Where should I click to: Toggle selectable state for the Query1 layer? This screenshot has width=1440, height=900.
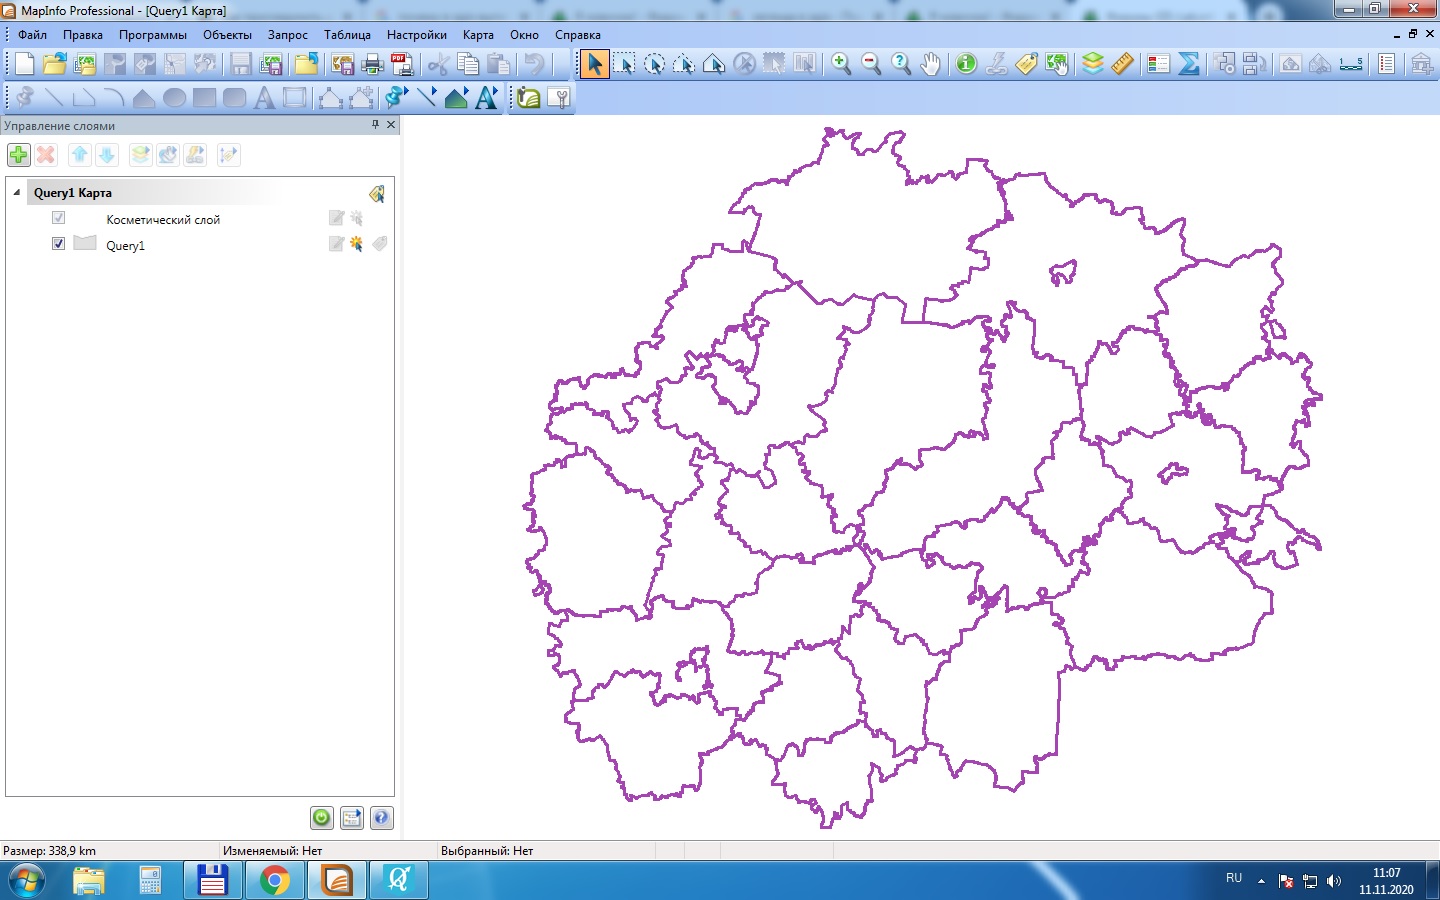click(356, 244)
